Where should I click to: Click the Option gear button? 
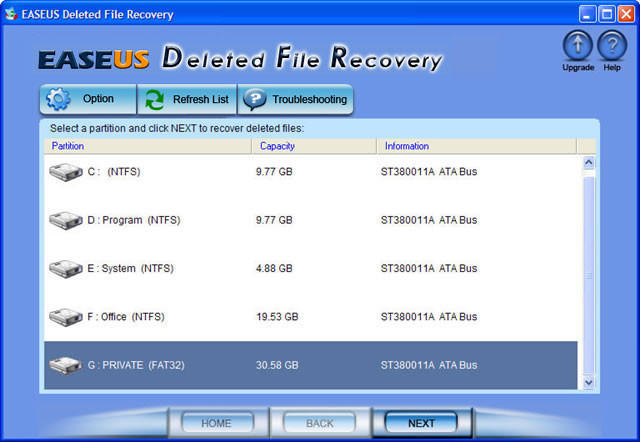[88, 99]
